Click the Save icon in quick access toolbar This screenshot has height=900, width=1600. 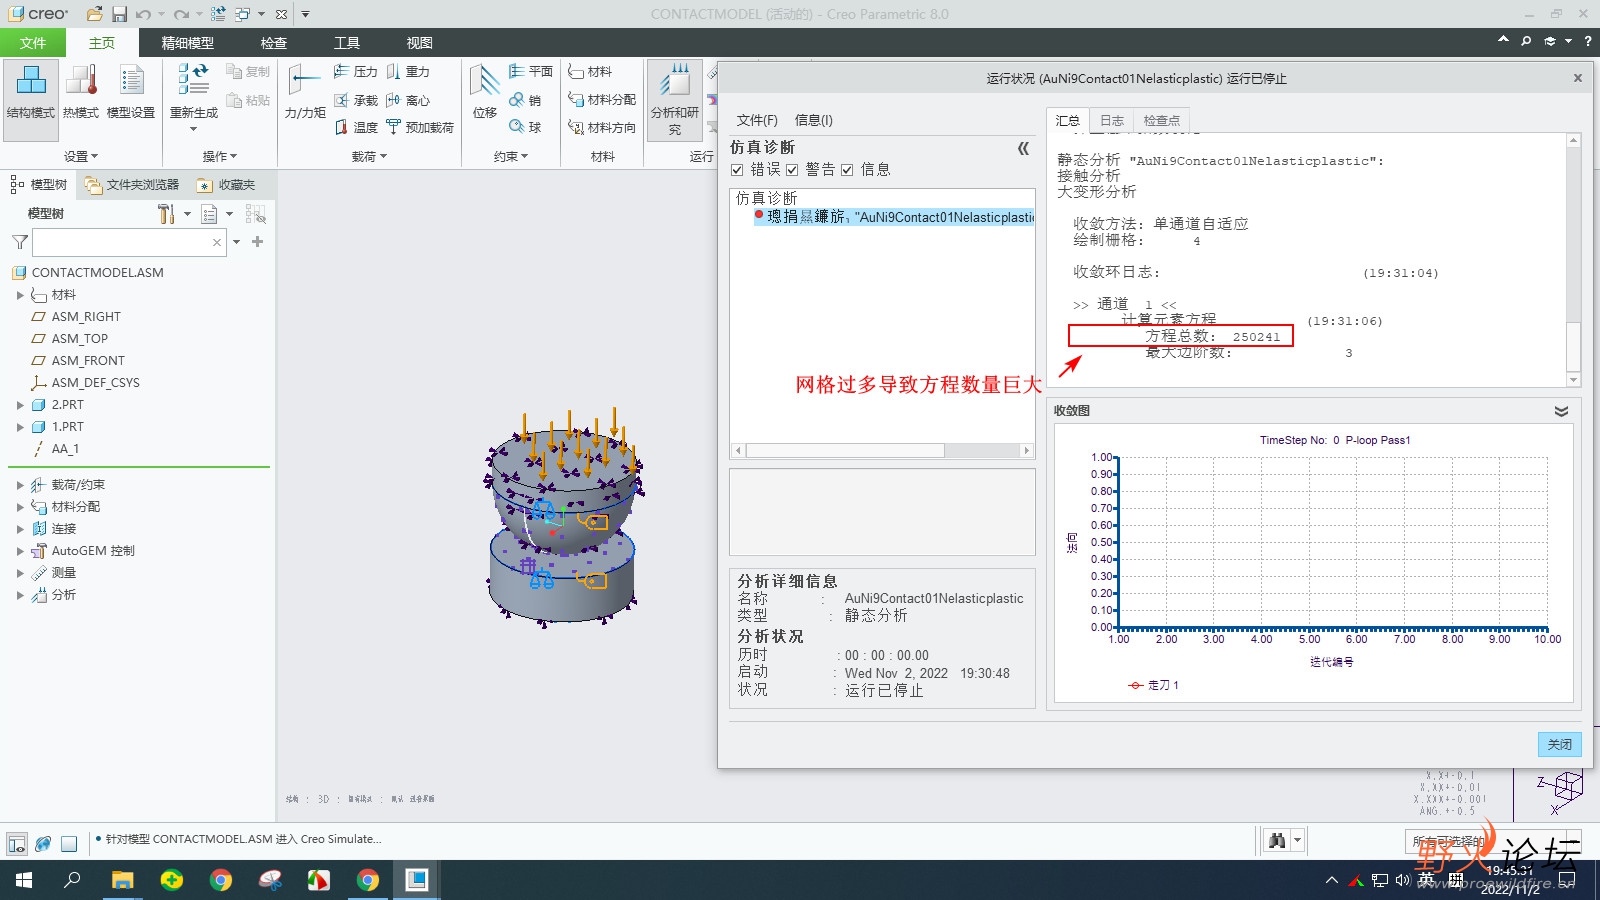[119, 14]
